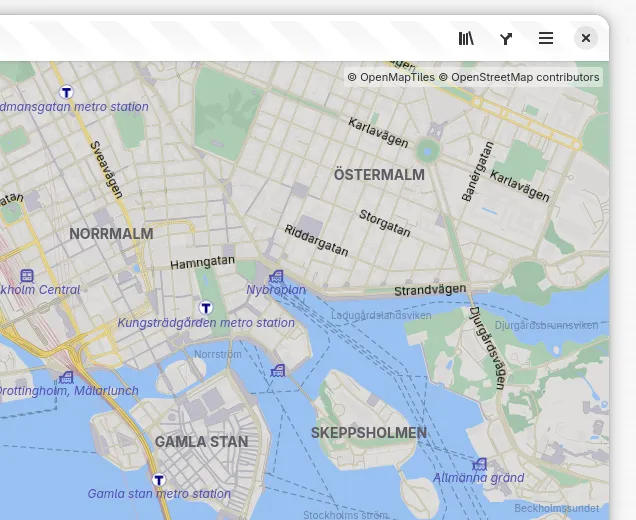The width and height of the screenshot is (636, 520).
Task: Select the Nybroplan ferry terminal icon
Action: pyautogui.click(x=277, y=276)
